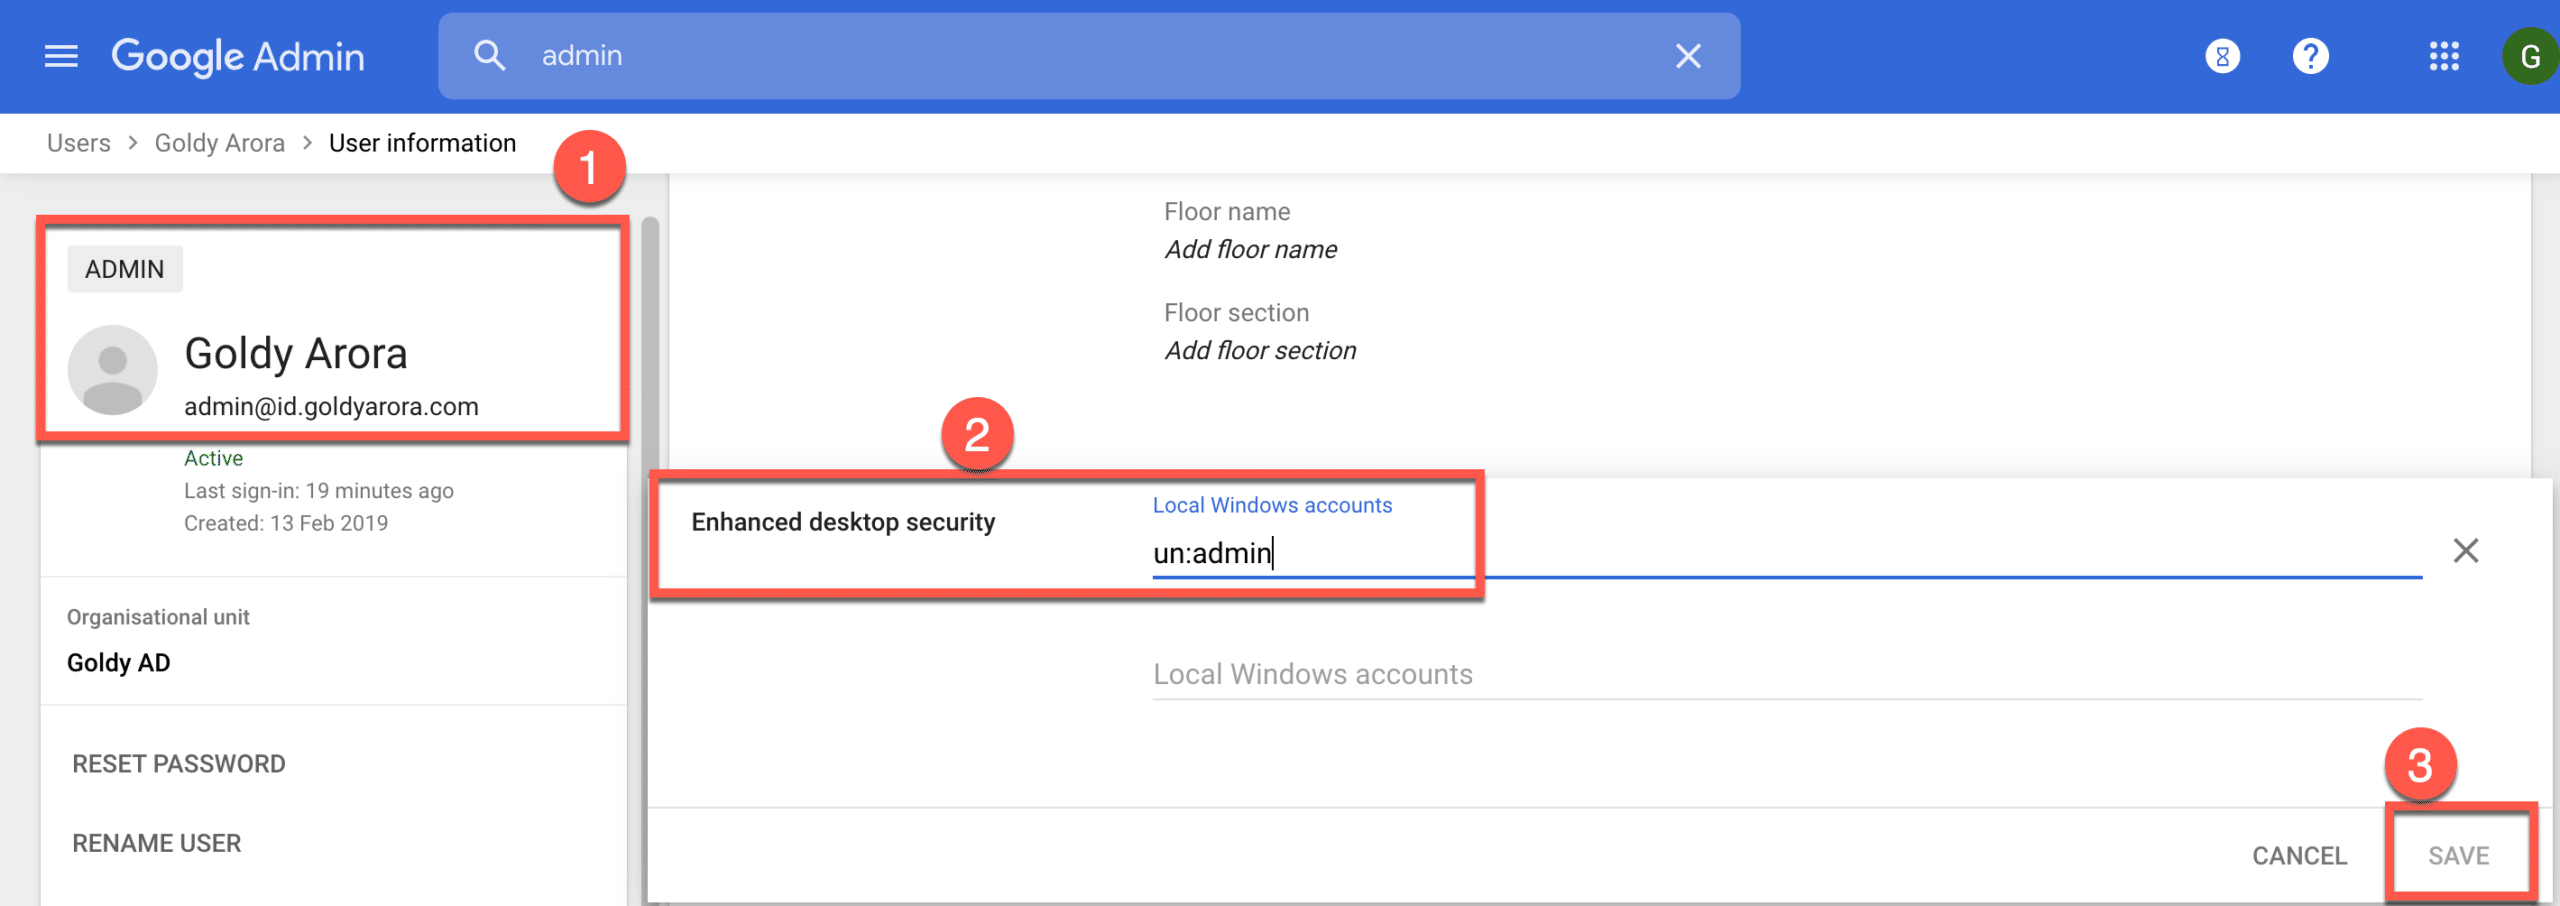Click Goldy Arora's profile photo placeholder
The width and height of the screenshot is (2560, 906).
click(x=112, y=369)
